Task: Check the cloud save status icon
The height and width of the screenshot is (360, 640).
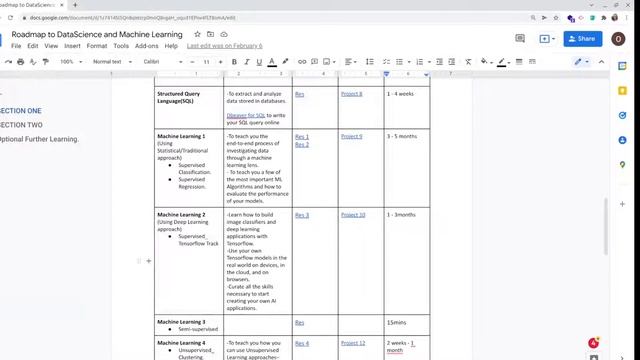Action: click(224, 34)
